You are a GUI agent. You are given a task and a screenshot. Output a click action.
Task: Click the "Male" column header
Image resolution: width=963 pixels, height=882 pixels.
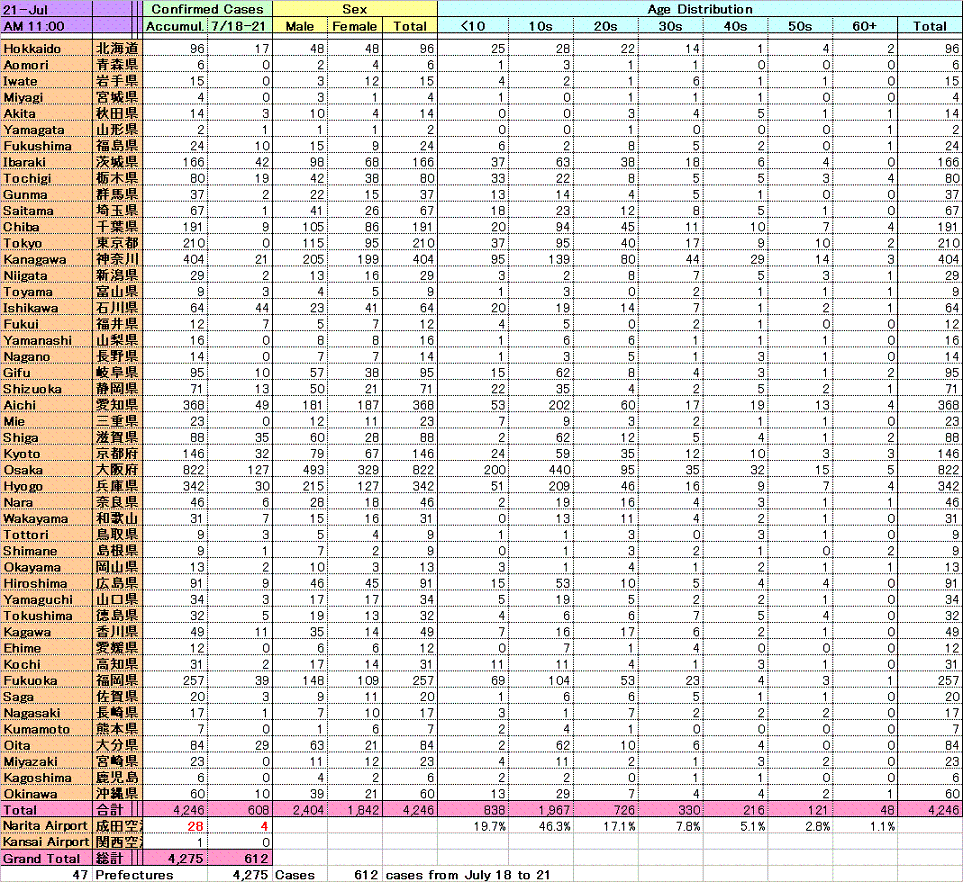(301, 25)
